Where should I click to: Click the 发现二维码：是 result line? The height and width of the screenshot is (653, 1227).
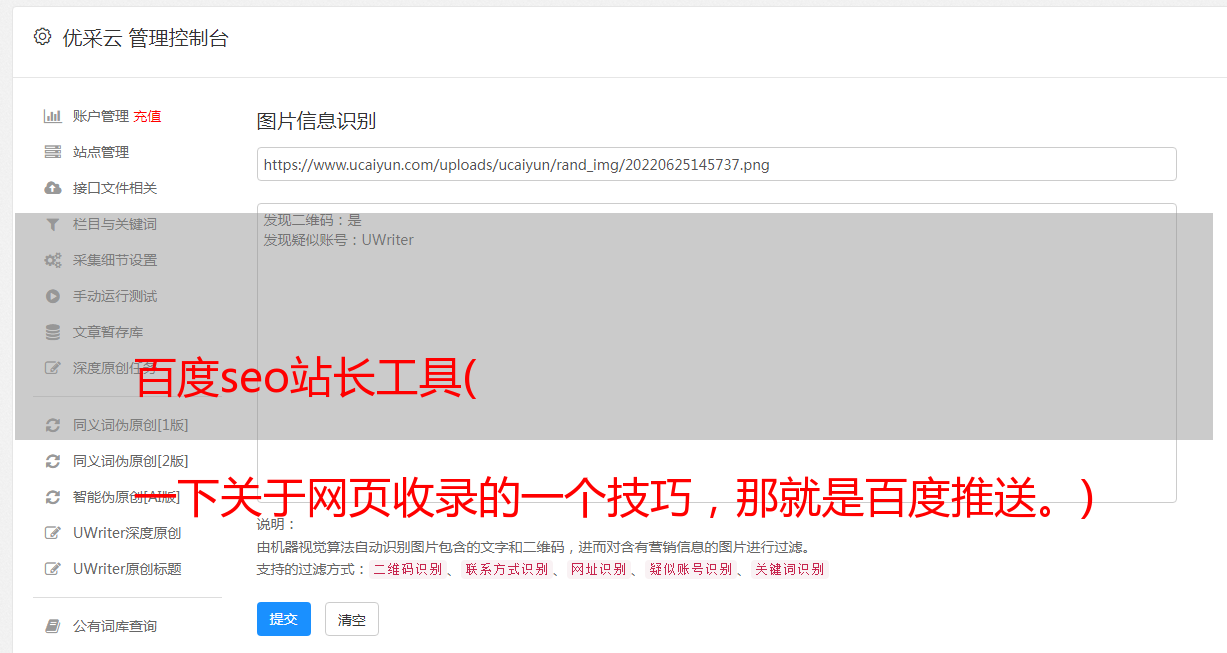click(313, 220)
